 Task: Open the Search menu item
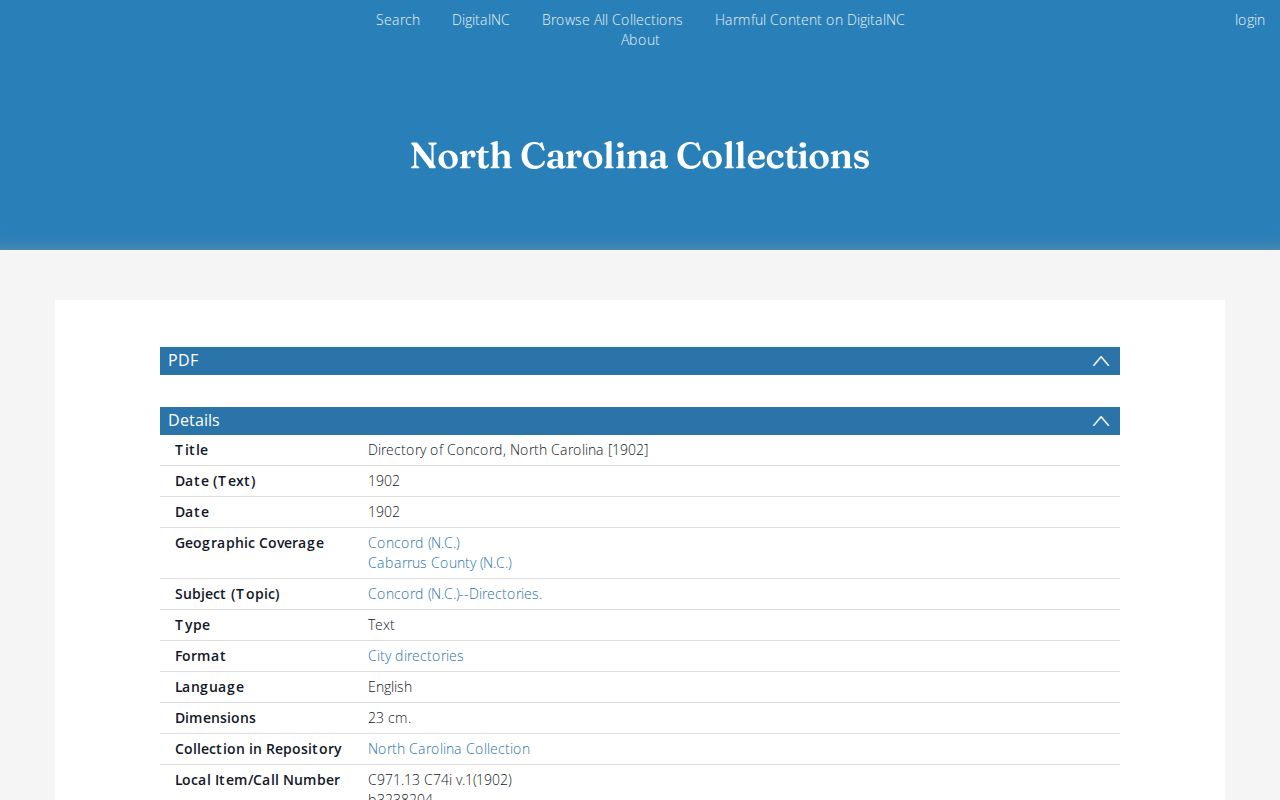point(398,20)
